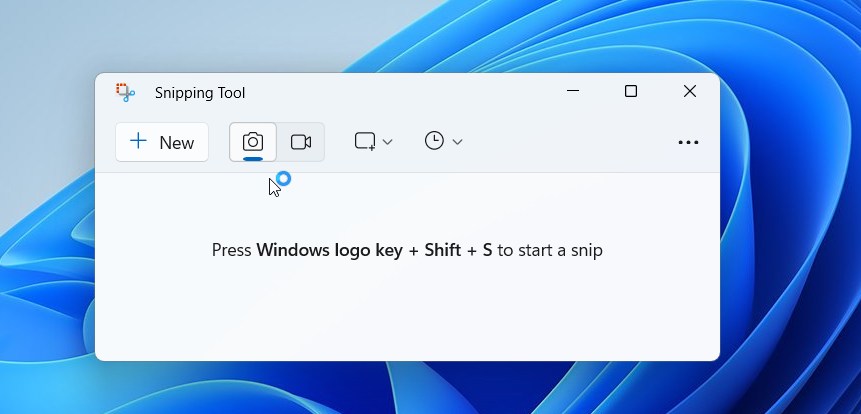Click the Snipping Tool app icon
861x414 pixels.
[x=125, y=92]
